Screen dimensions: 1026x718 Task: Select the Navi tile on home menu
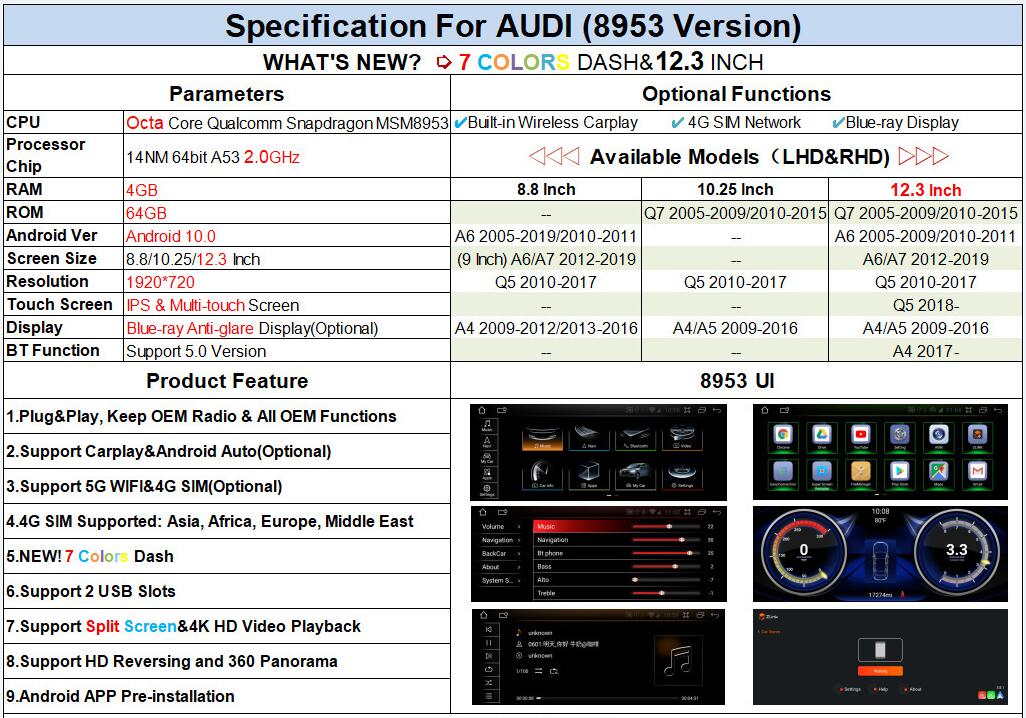tap(589, 438)
